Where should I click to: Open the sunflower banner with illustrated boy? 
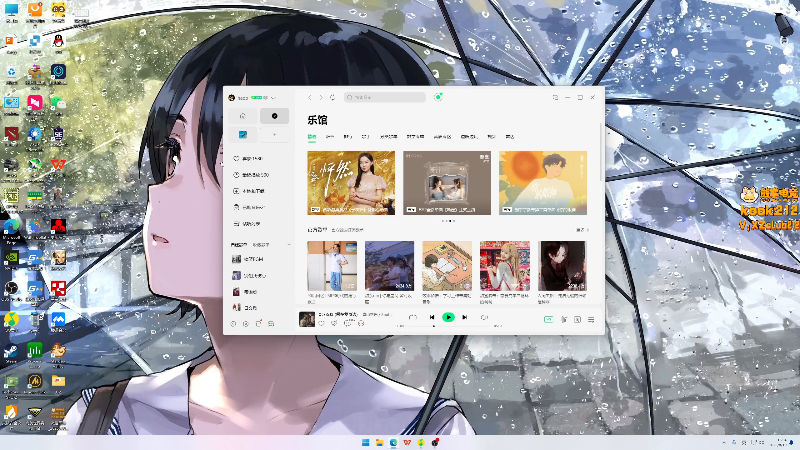[x=543, y=183]
